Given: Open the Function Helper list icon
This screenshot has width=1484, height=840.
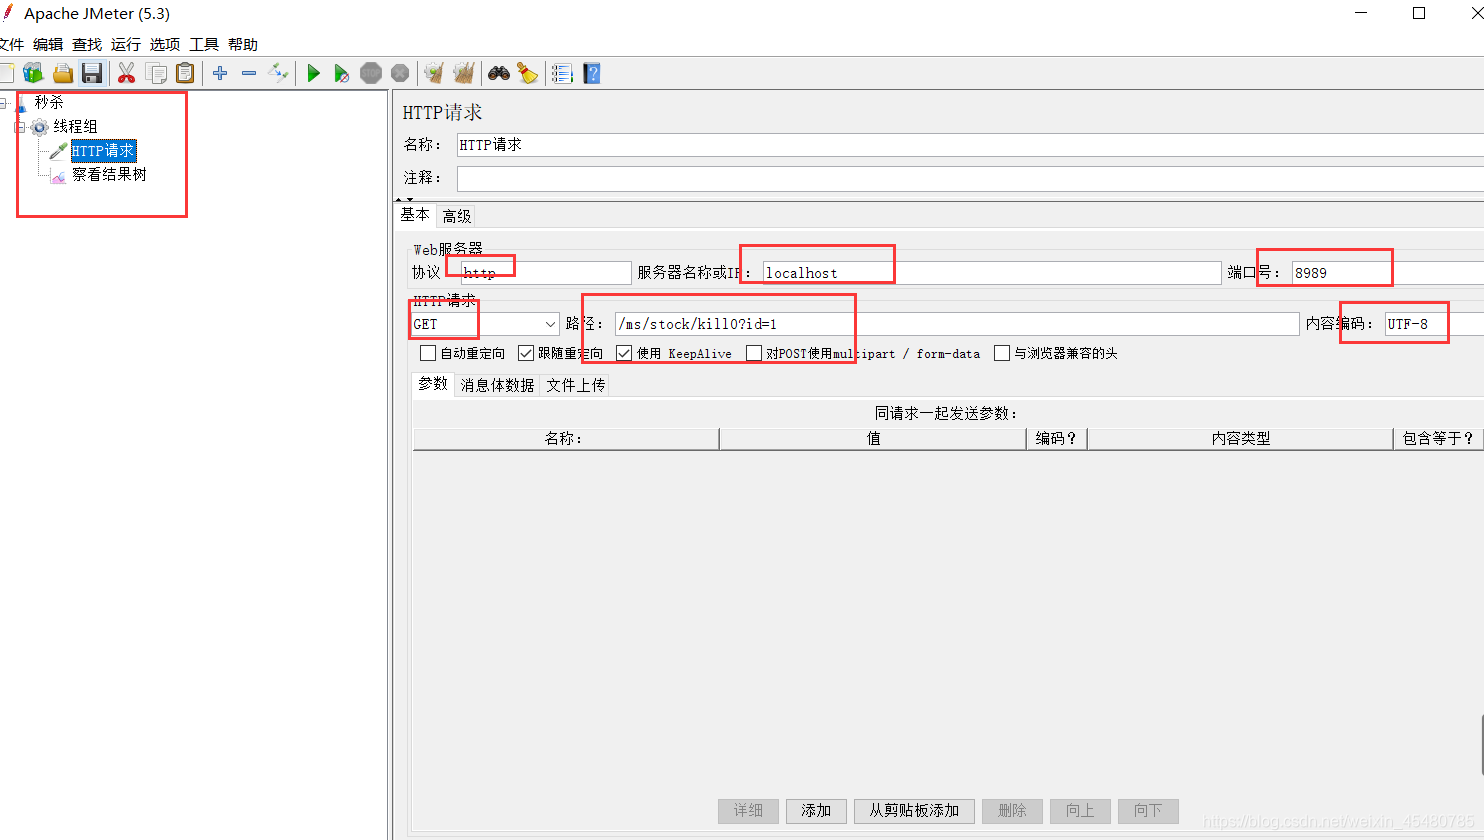Looking at the screenshot, I should click(x=562, y=73).
